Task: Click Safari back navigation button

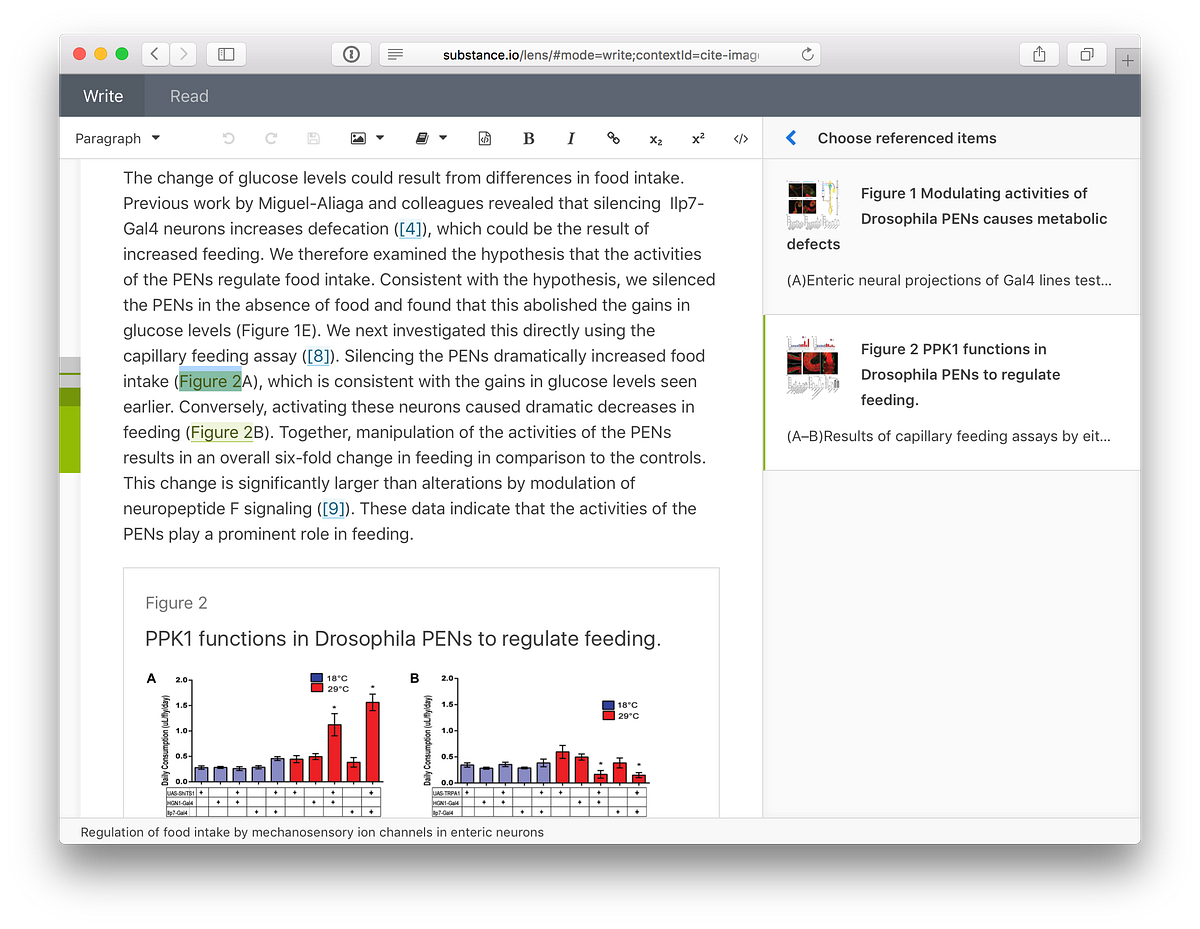Action: coord(155,54)
